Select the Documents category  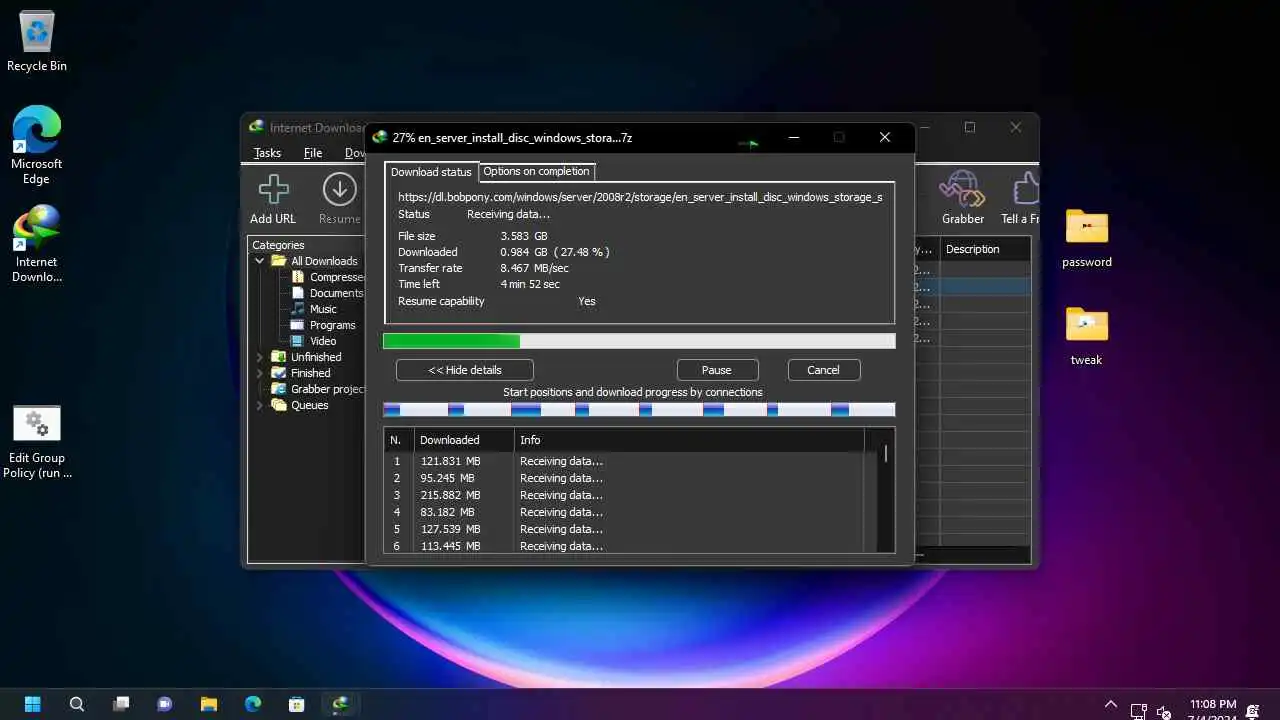[328, 293]
